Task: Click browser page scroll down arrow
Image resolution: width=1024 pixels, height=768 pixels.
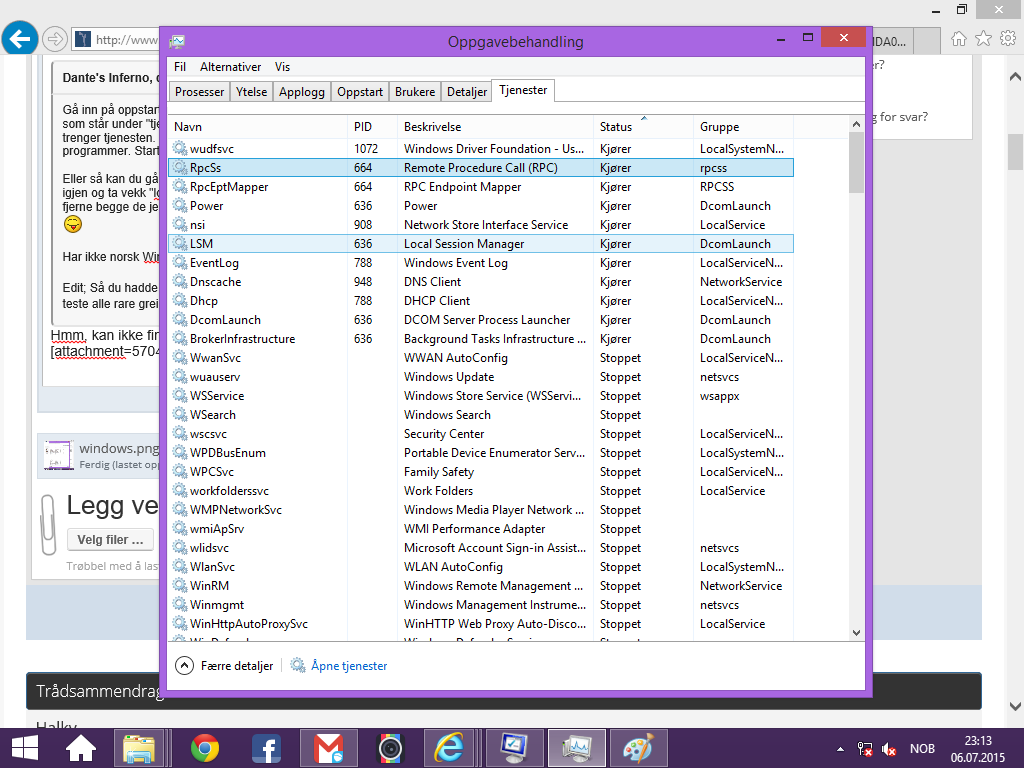Action: pos(1015,706)
